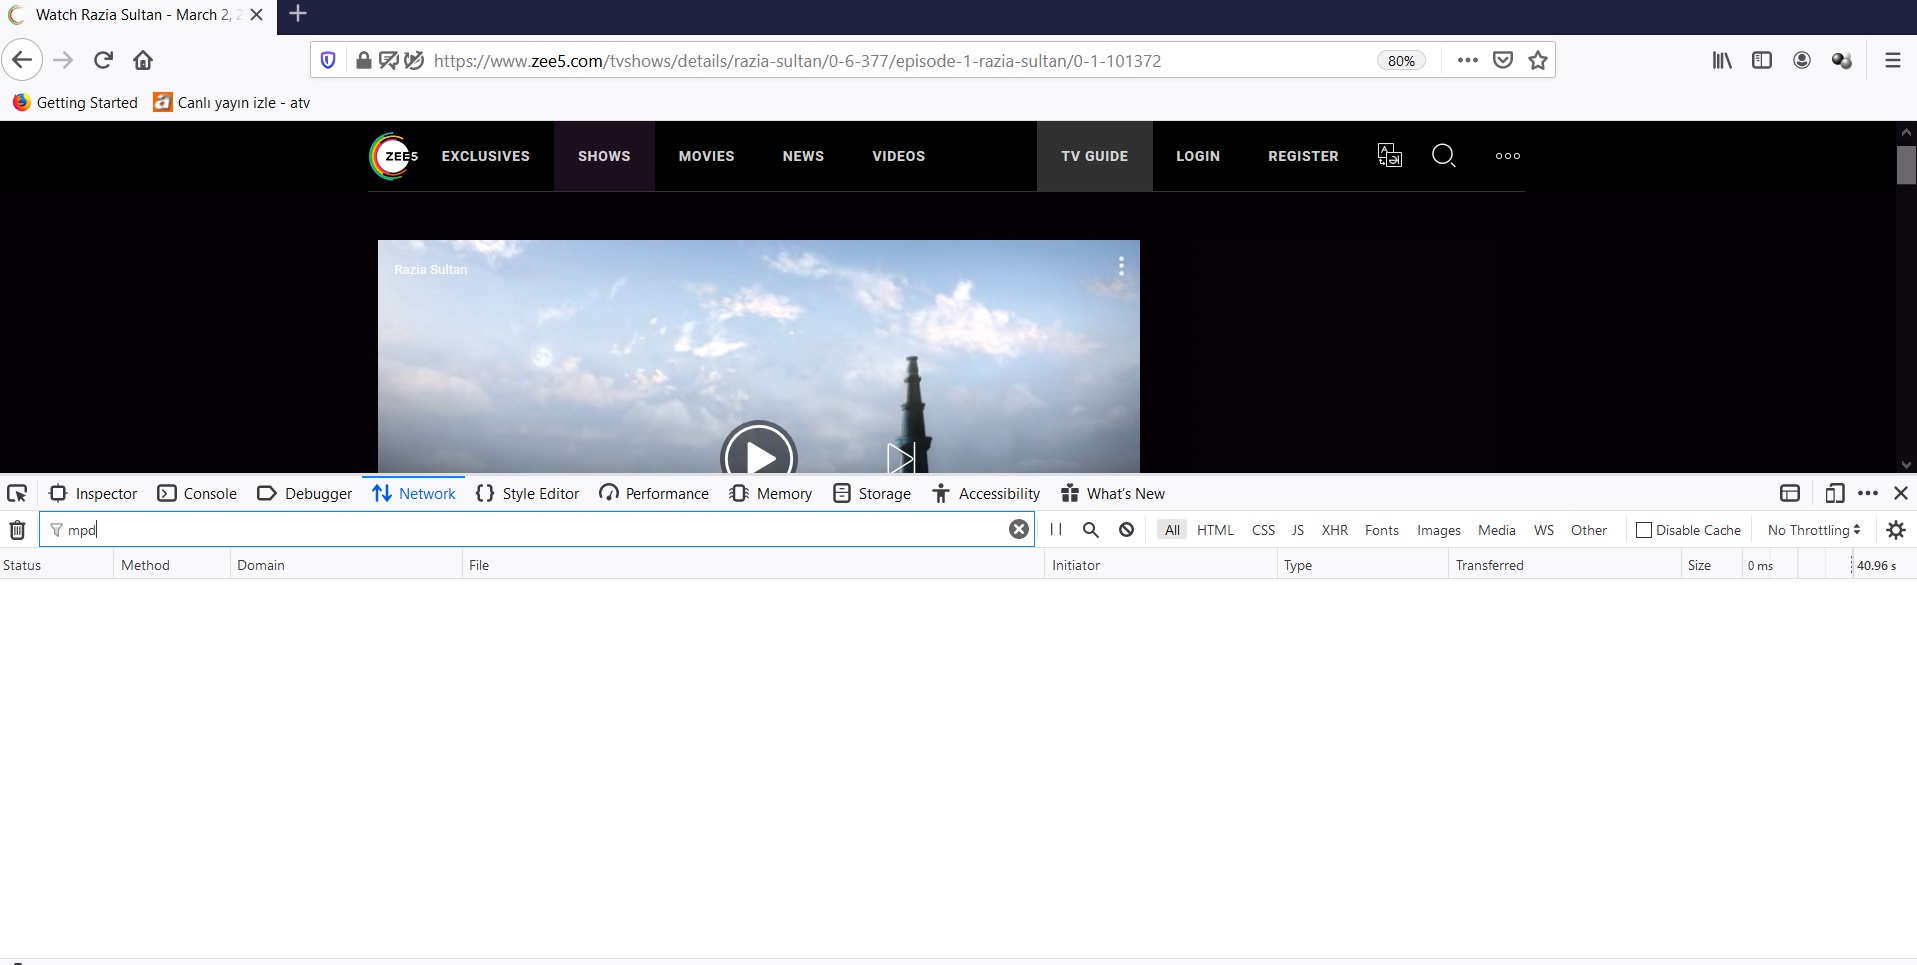Click ZEE5 search magnifier icon
1917x965 pixels.
tap(1443, 156)
